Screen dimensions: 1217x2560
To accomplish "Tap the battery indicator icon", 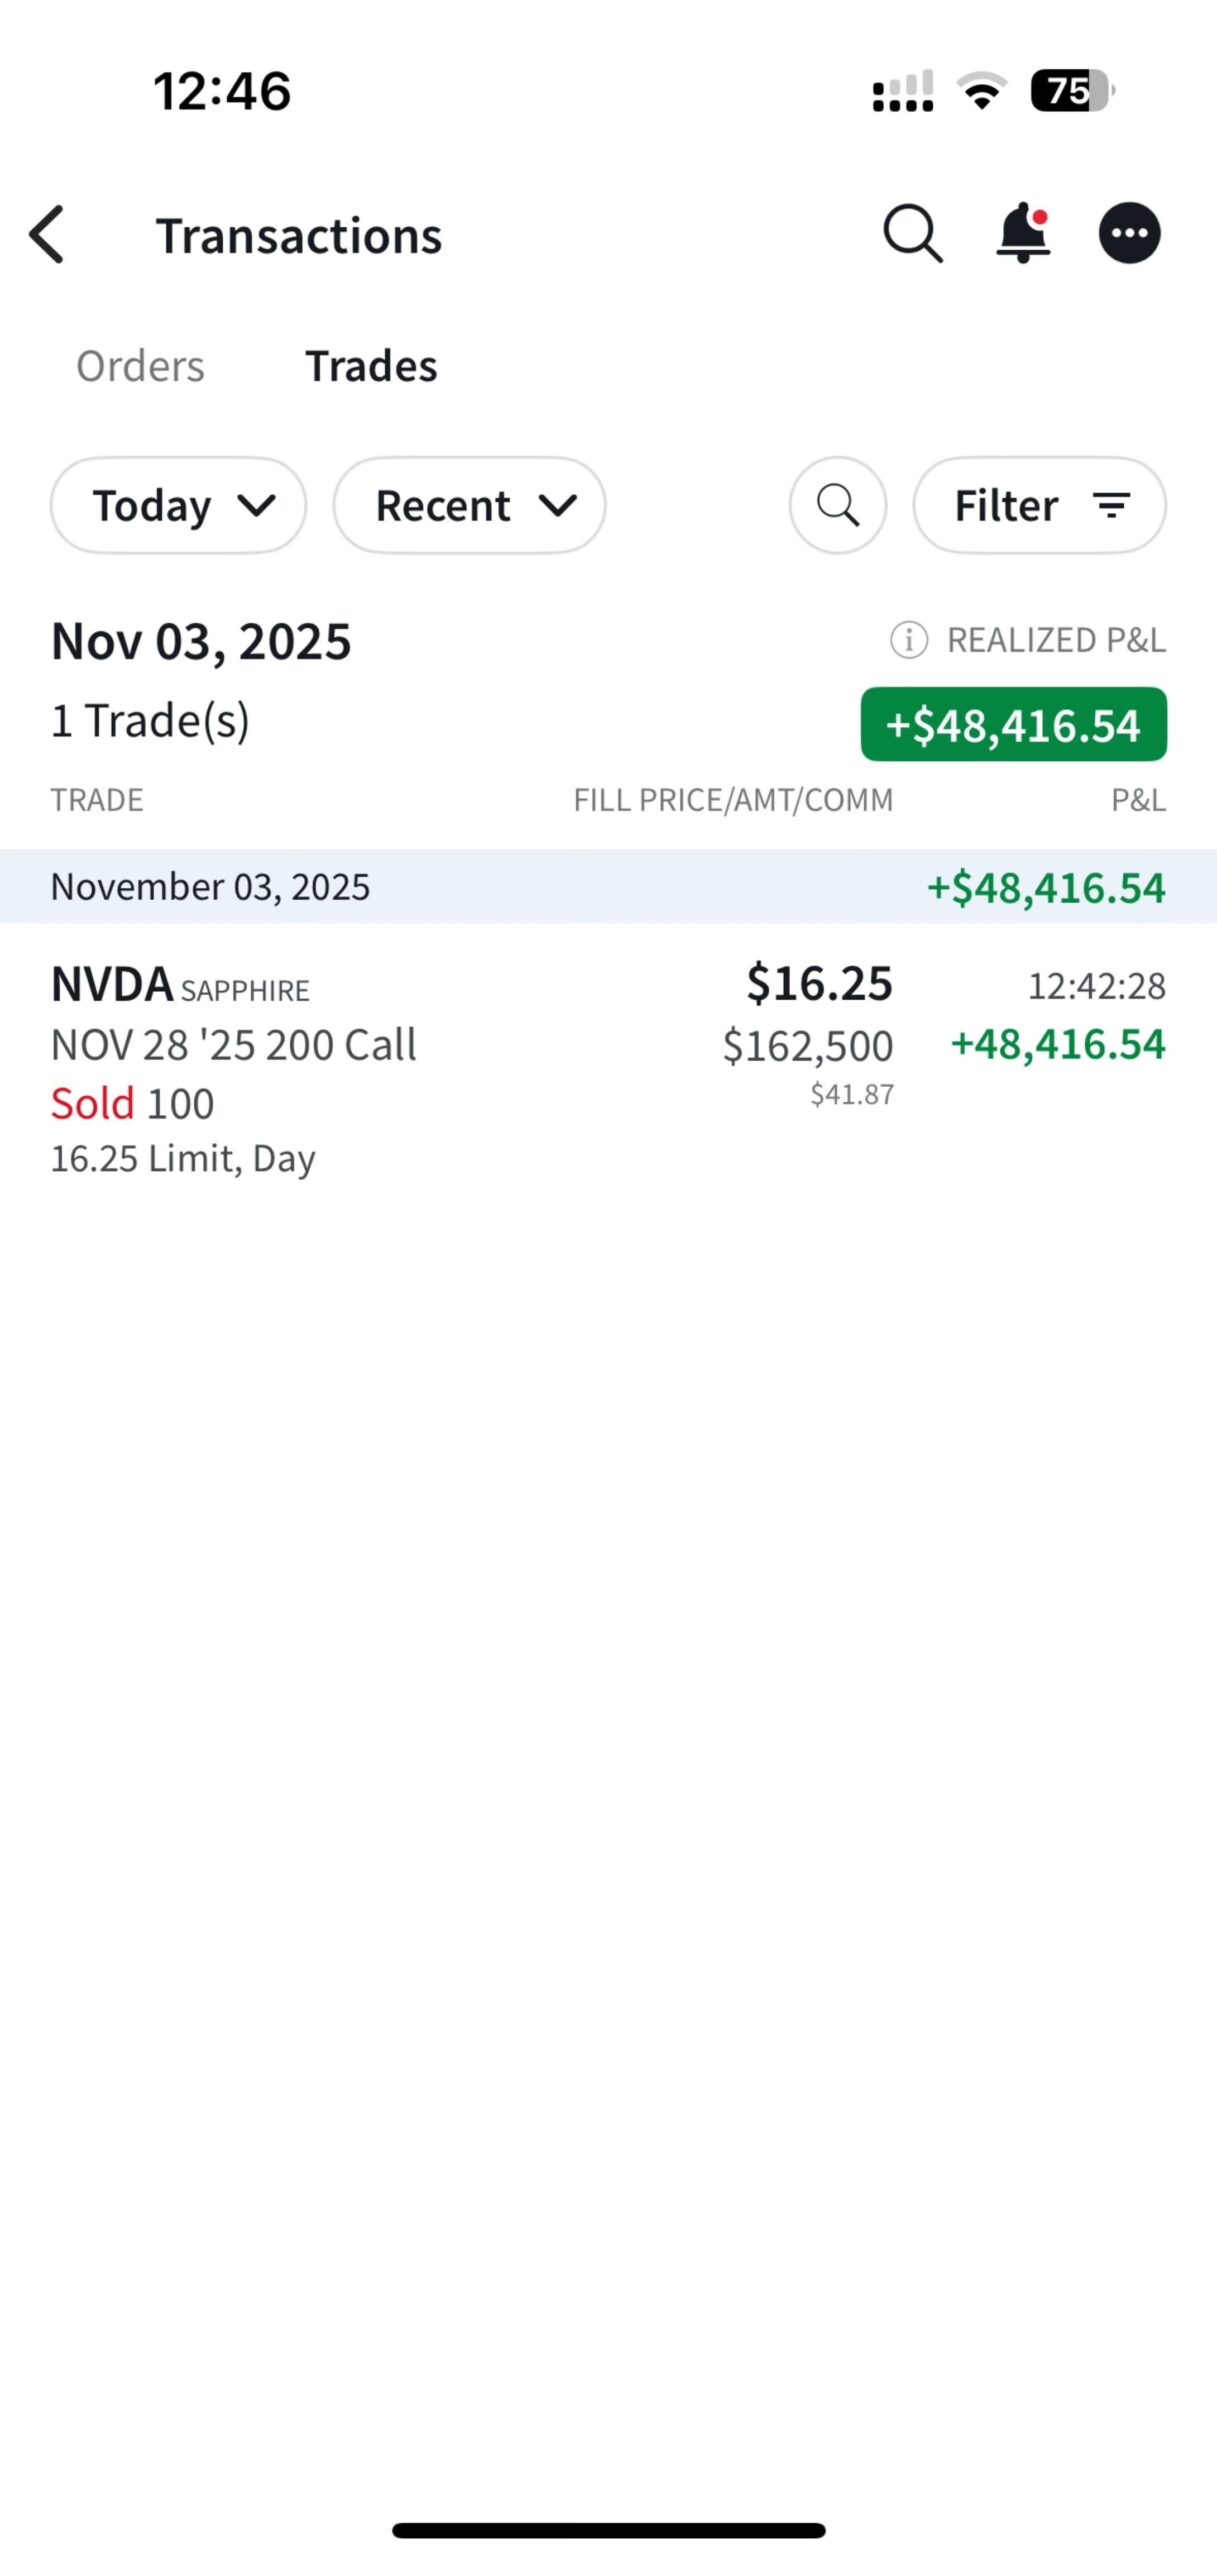I will 1072,92.
